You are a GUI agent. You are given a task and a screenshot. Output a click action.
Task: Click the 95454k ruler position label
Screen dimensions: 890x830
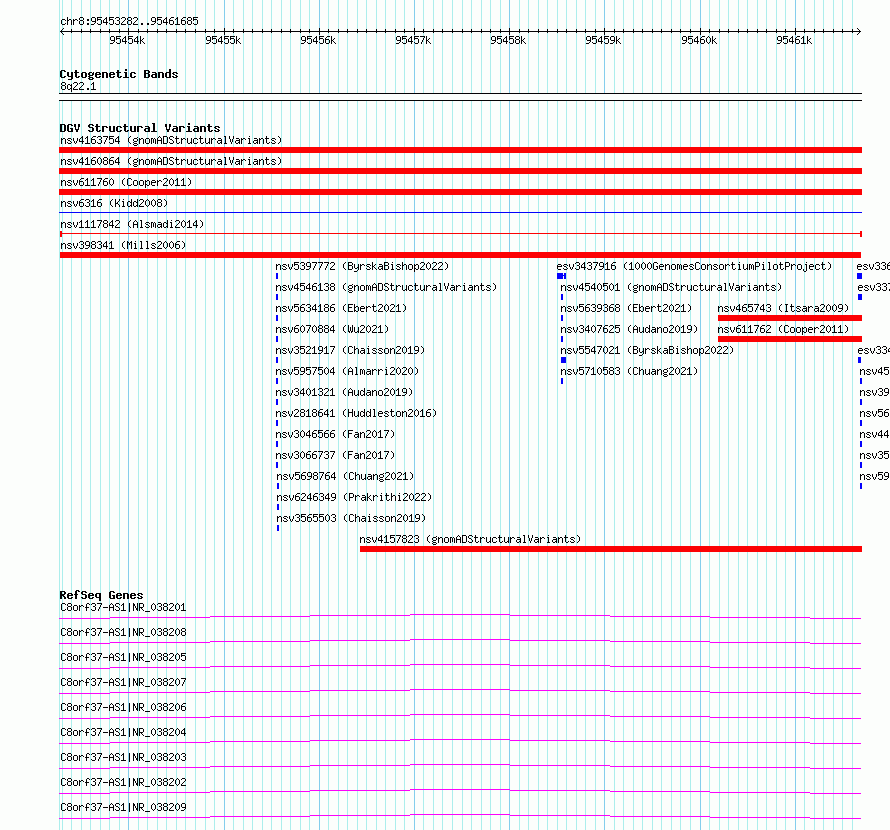point(127,40)
